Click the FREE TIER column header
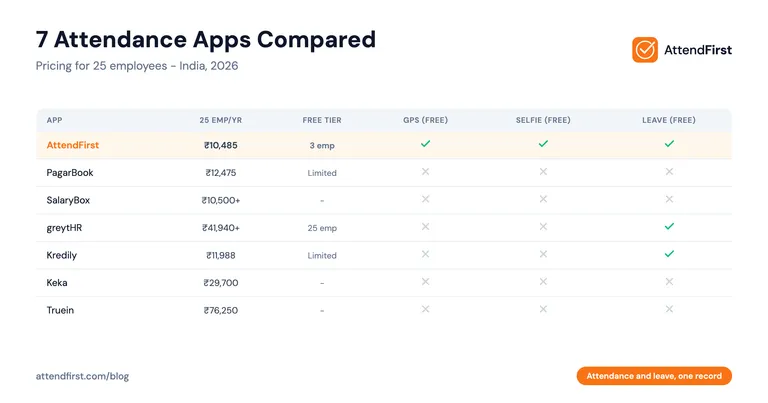Screen dimensions: 768x403 point(322,120)
